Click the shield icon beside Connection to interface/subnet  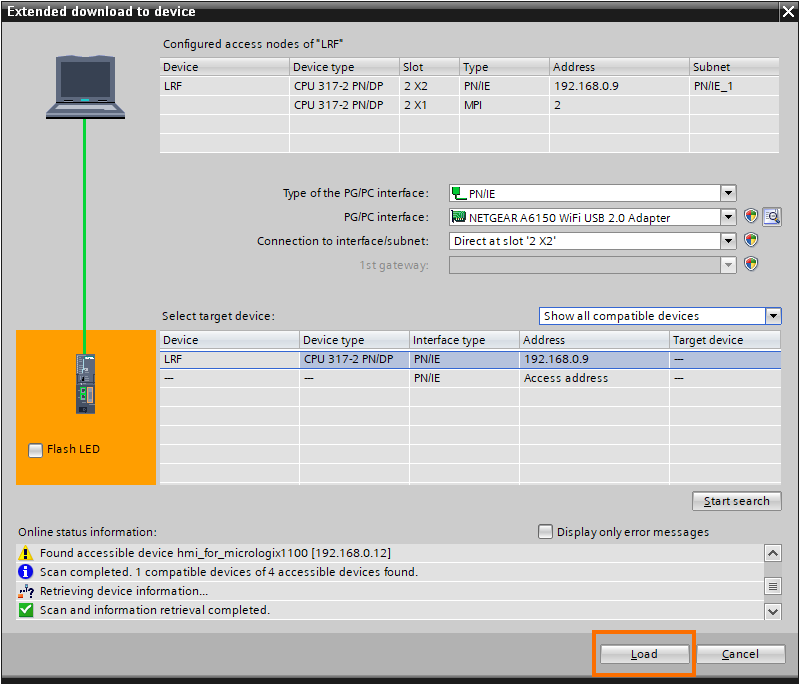coord(751,240)
